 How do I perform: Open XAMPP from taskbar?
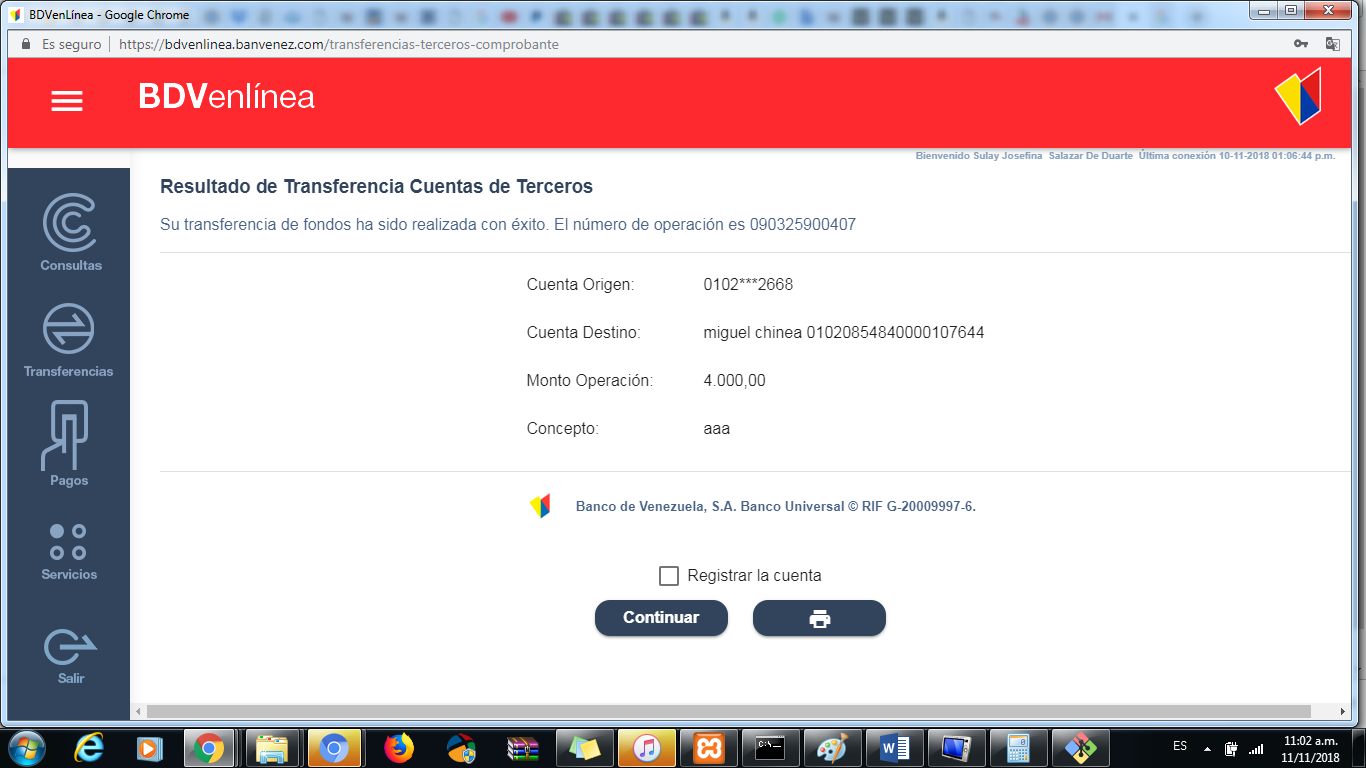(x=709, y=747)
